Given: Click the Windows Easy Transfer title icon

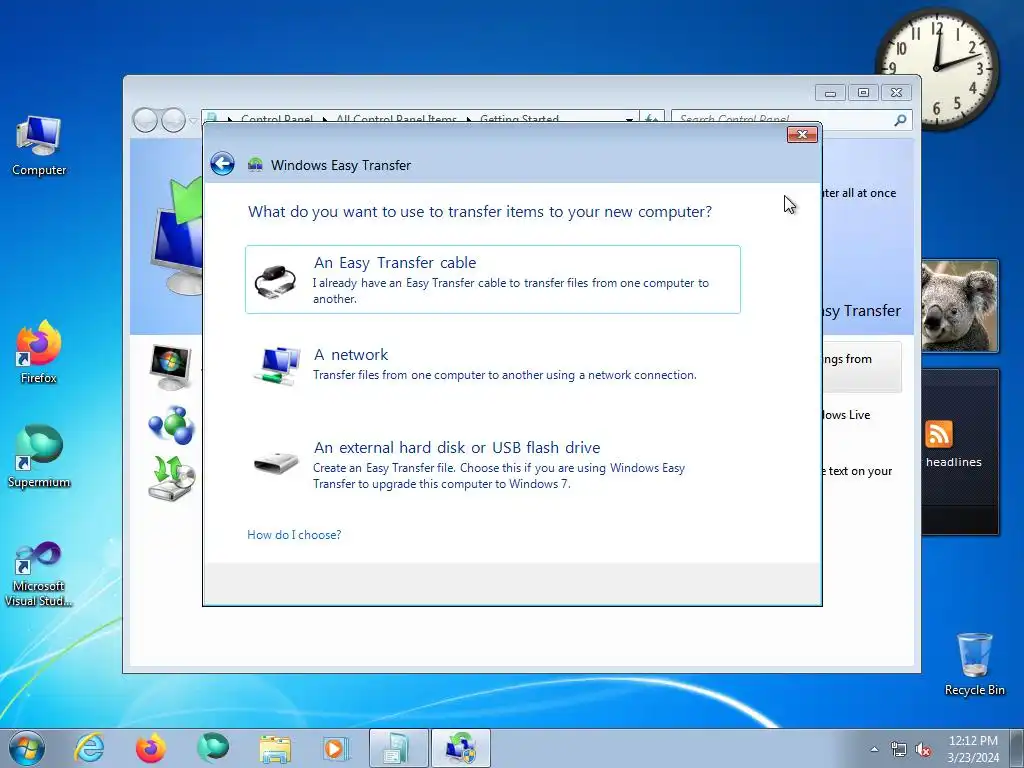Looking at the screenshot, I should [x=255, y=165].
